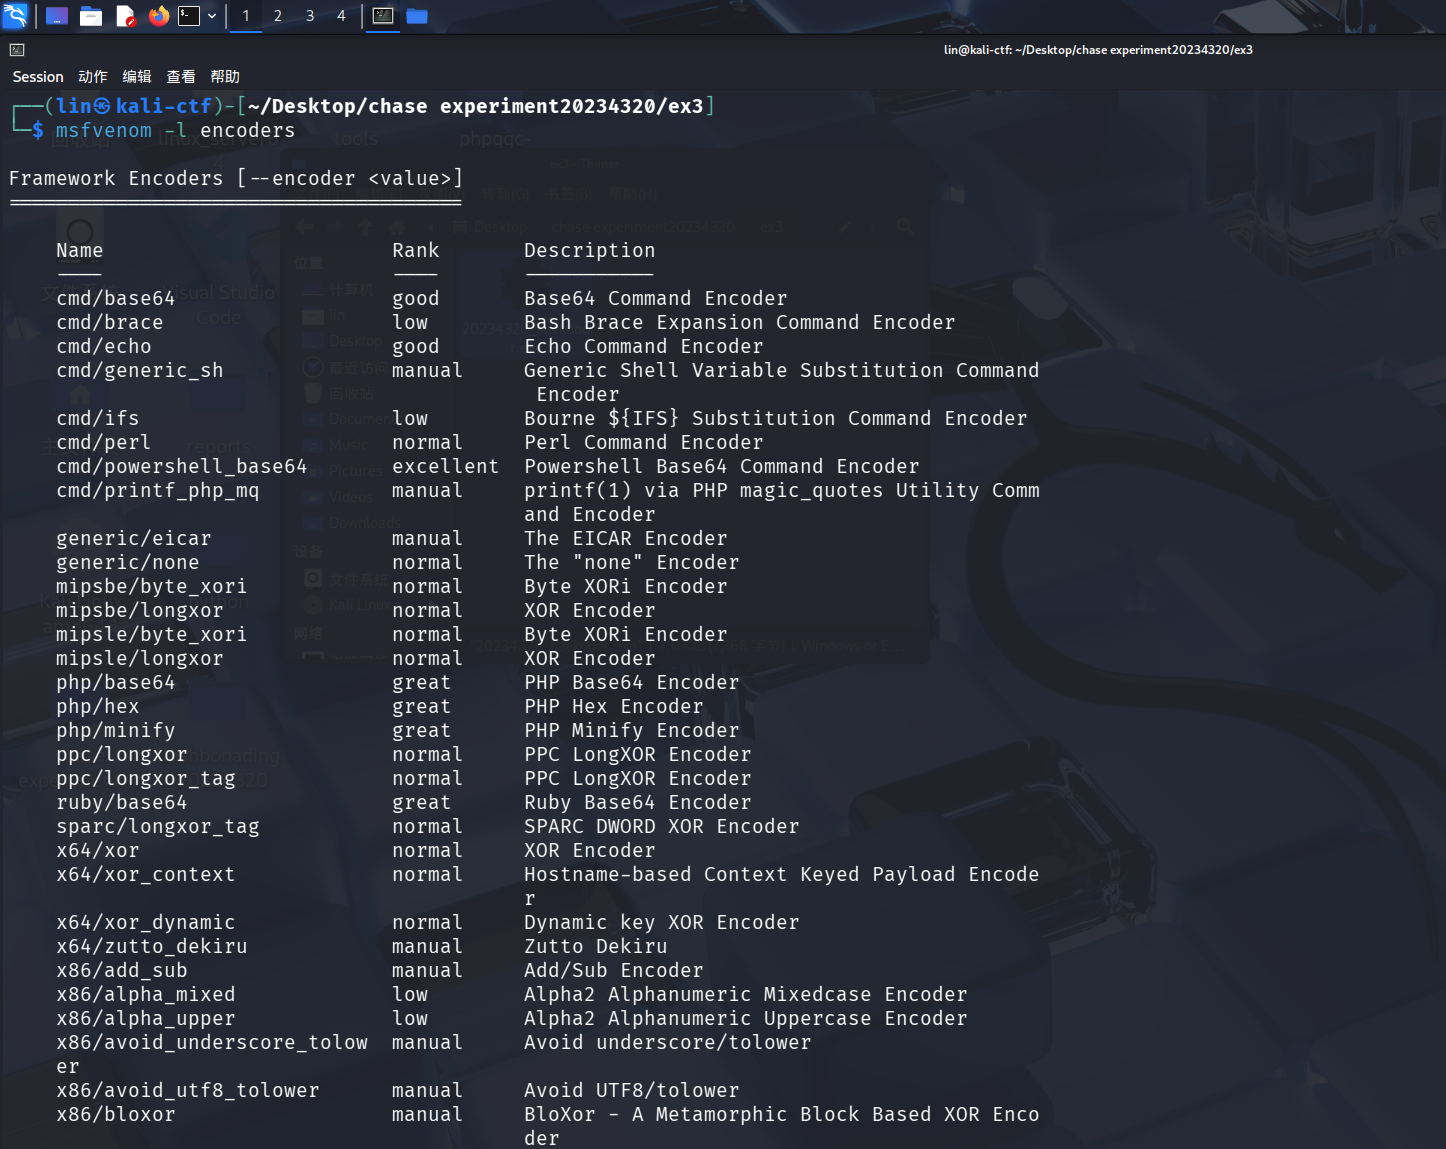Switch to workspace 3

[x=310, y=16]
